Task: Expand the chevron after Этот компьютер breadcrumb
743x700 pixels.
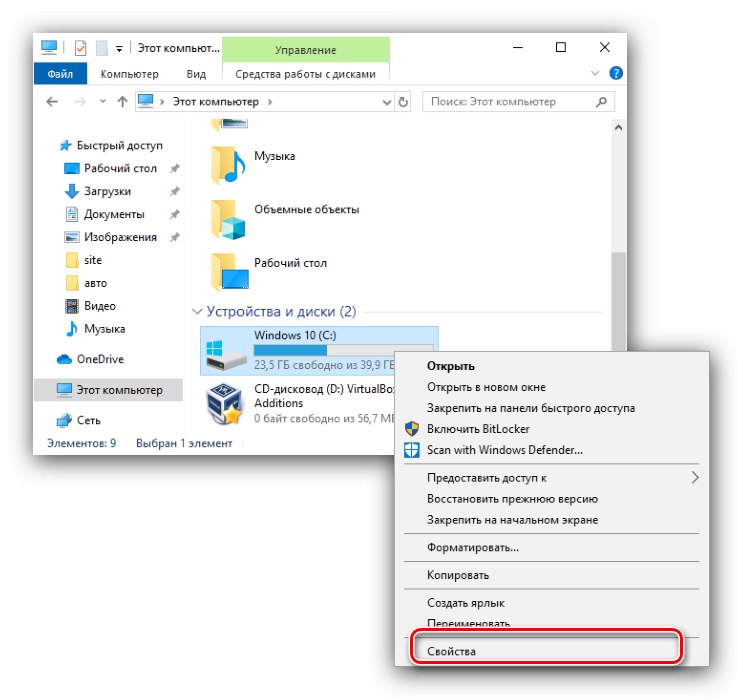Action: 270,101
